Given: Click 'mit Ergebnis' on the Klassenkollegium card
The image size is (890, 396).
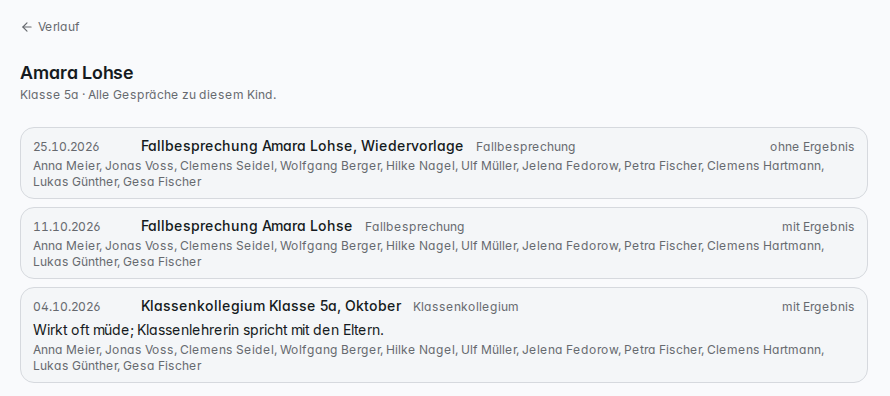Looking at the screenshot, I should point(818,307).
